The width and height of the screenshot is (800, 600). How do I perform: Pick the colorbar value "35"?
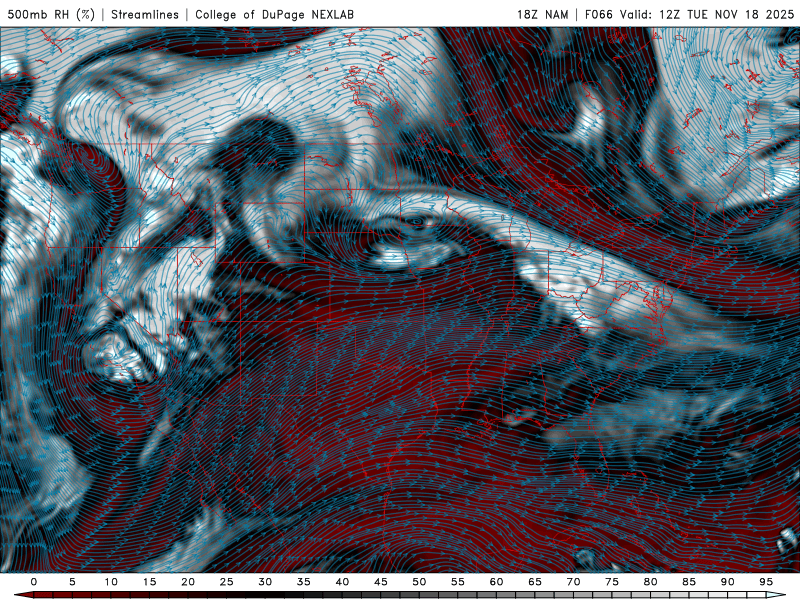tap(304, 582)
